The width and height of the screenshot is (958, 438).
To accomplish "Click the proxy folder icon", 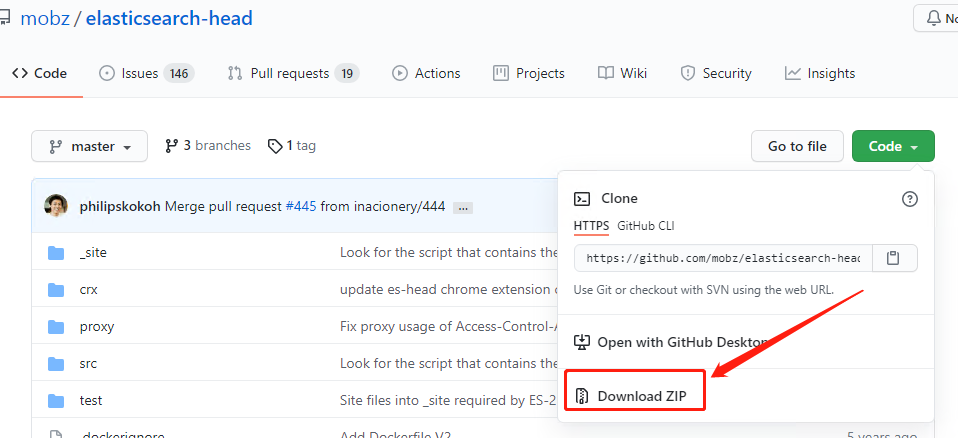I will [x=56, y=327].
